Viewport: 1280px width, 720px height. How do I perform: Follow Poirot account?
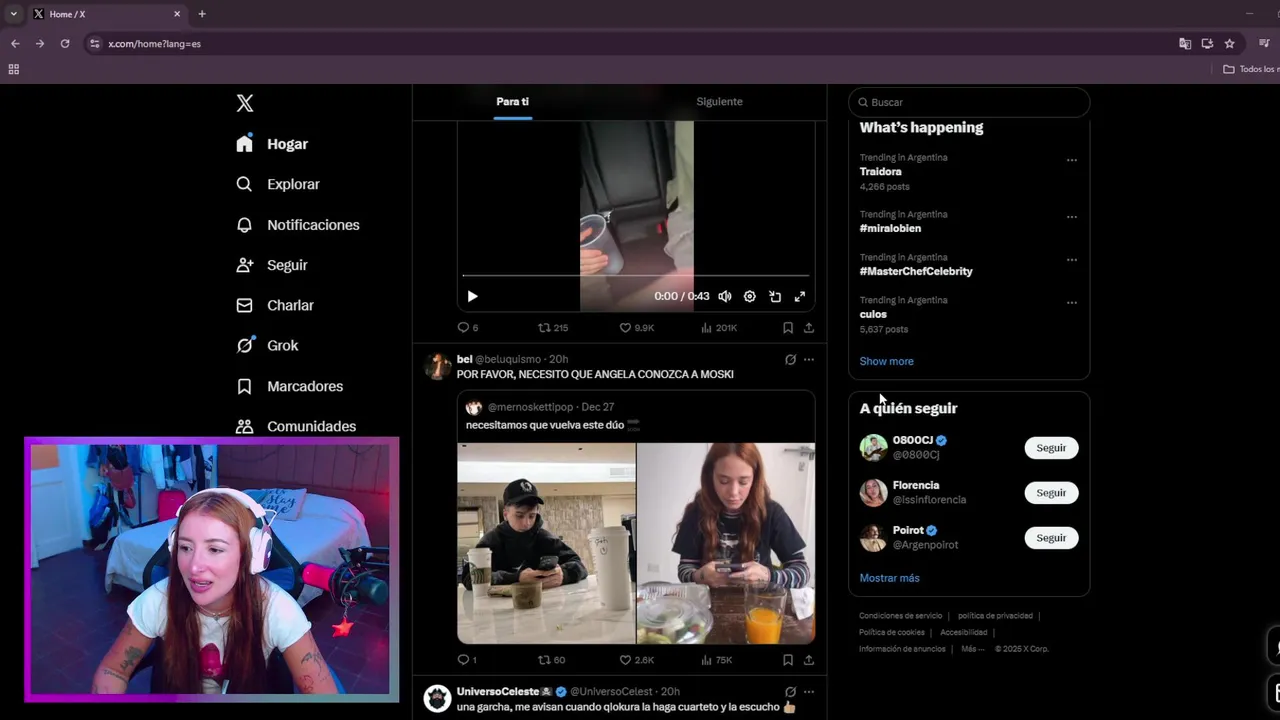coord(1051,538)
